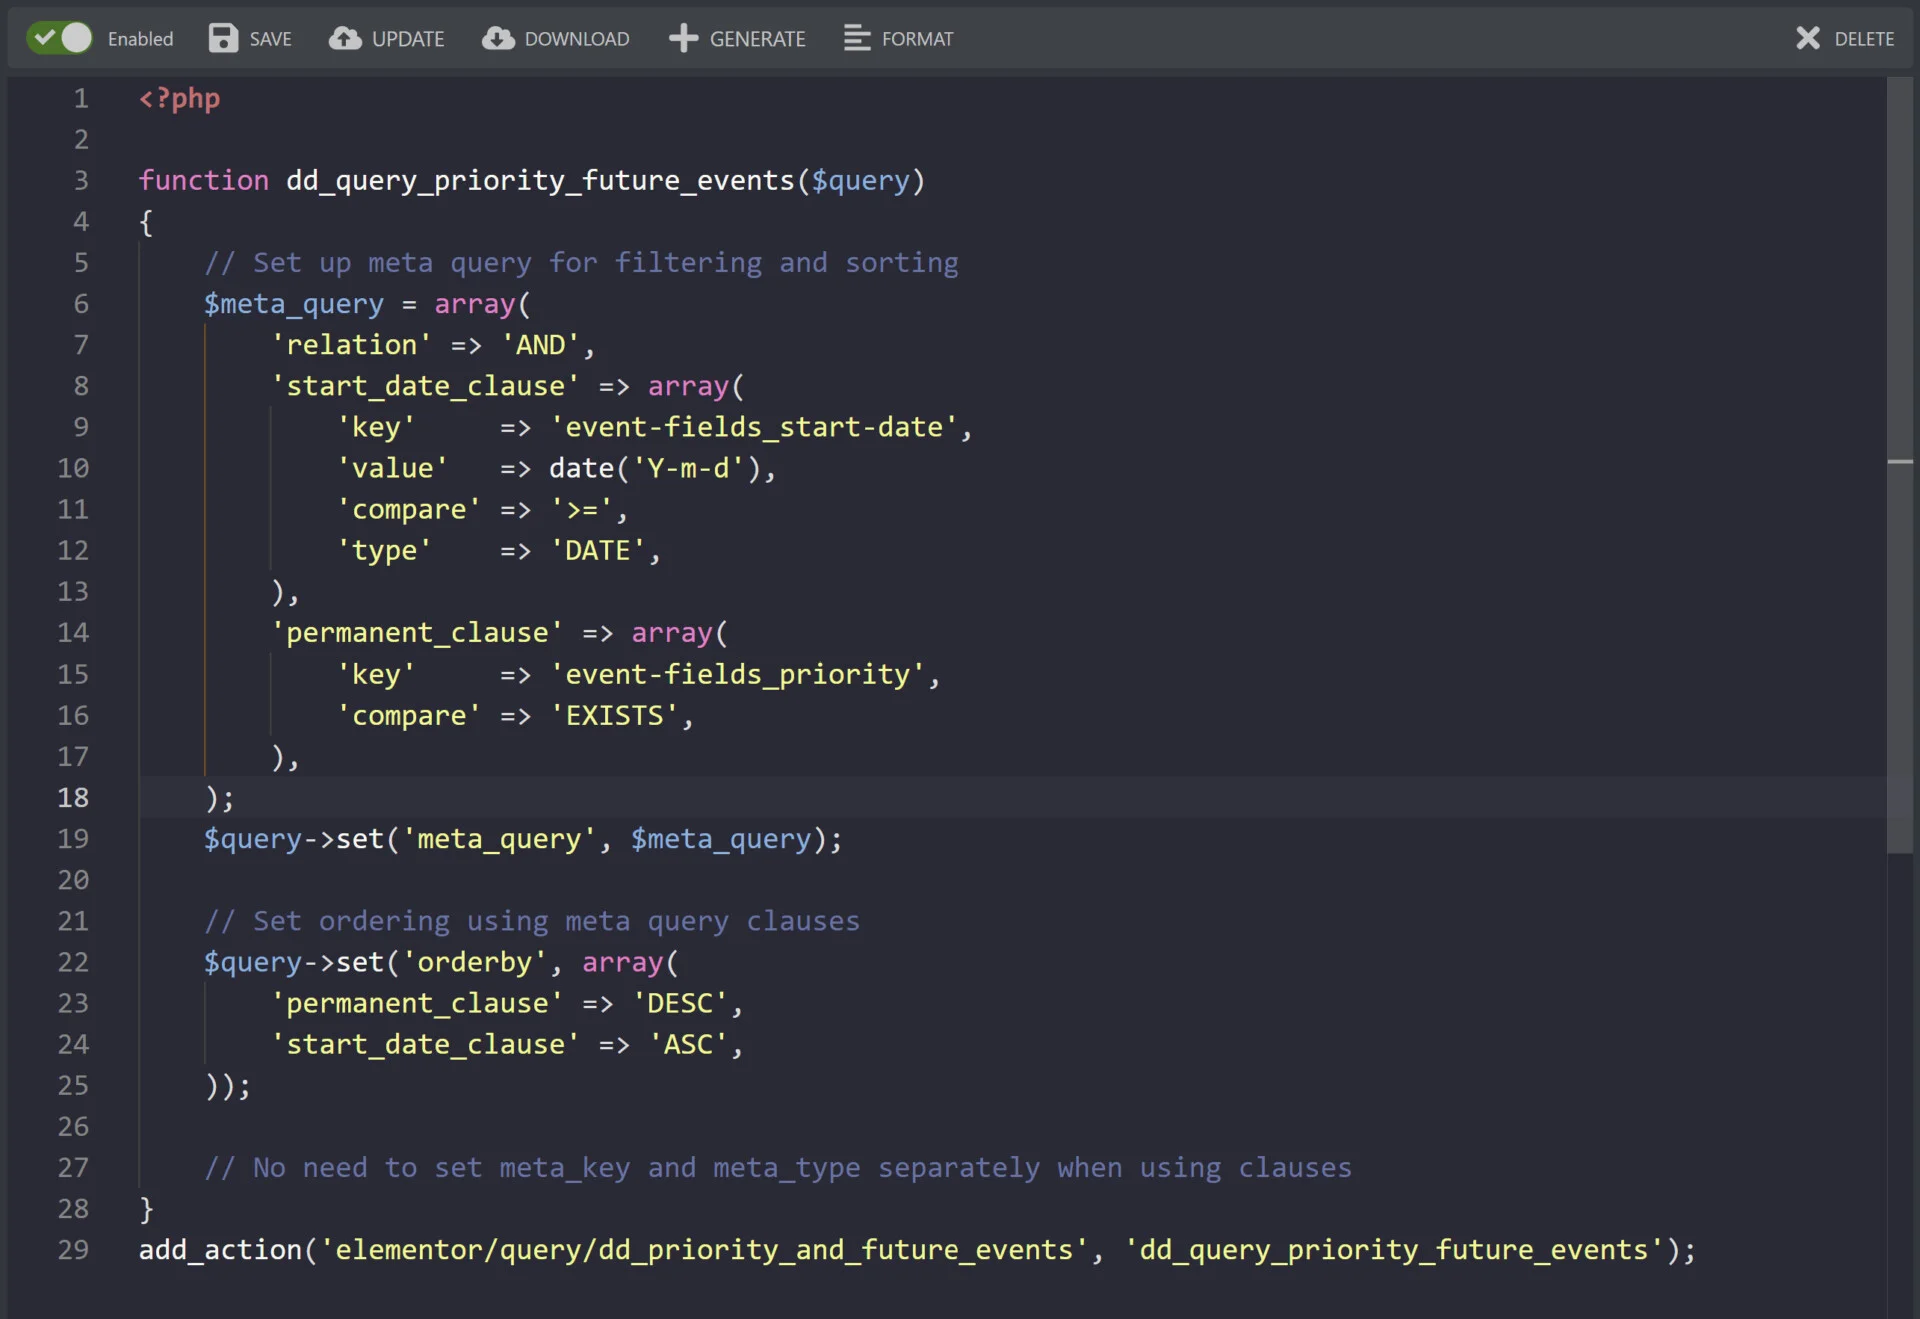Click line number 1 in gutter
Image resolution: width=1920 pixels, height=1319 pixels.
point(81,98)
